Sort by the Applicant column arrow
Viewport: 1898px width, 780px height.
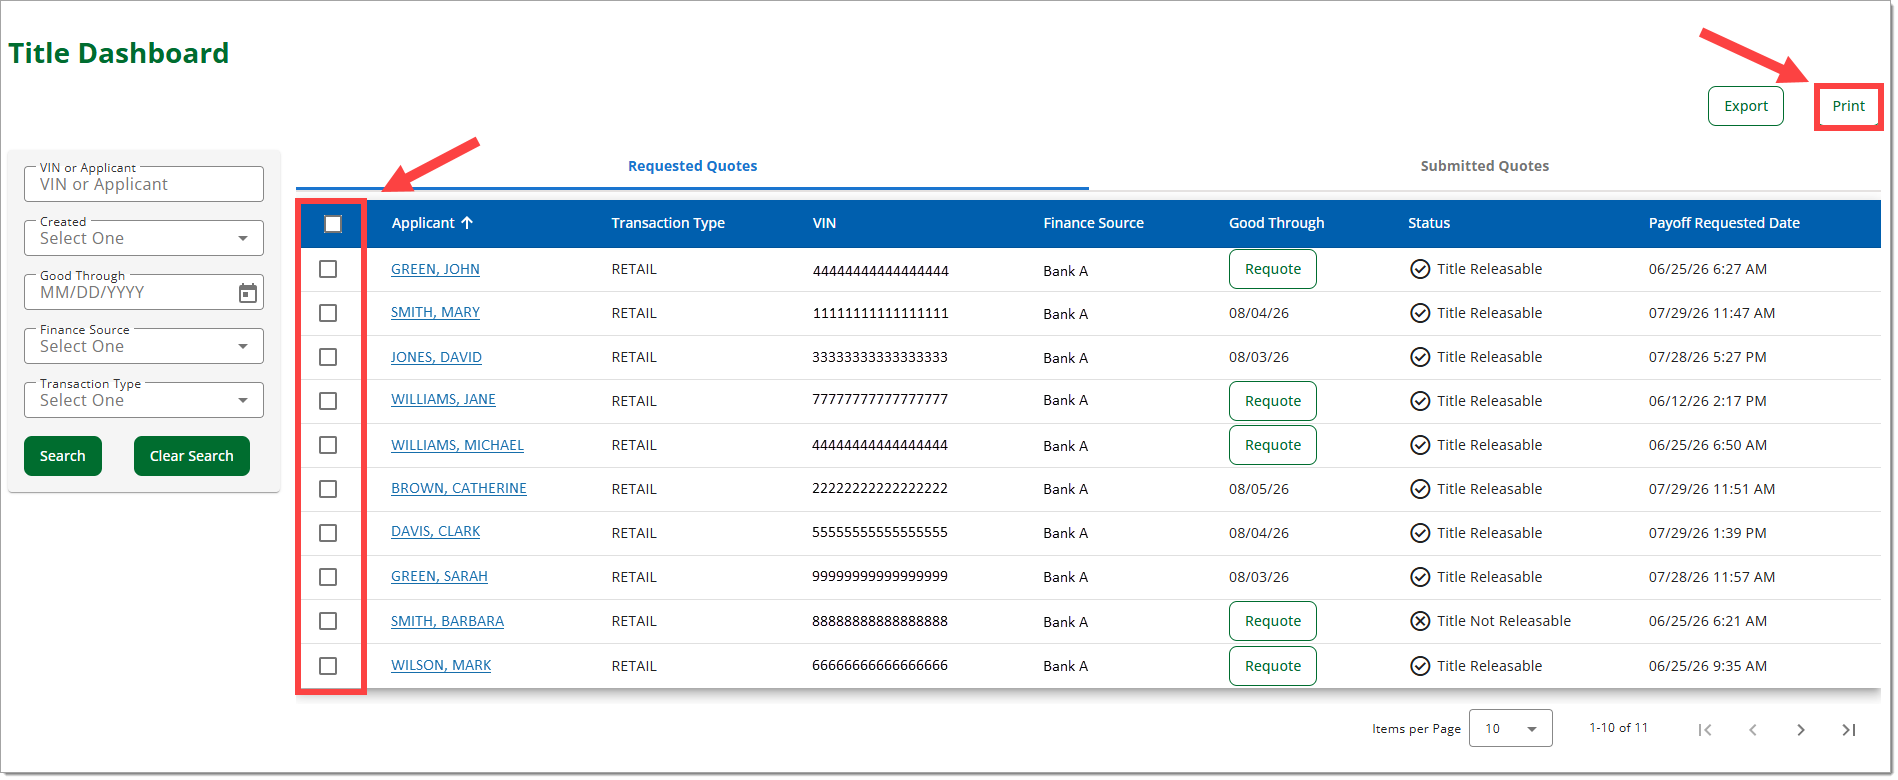[467, 223]
